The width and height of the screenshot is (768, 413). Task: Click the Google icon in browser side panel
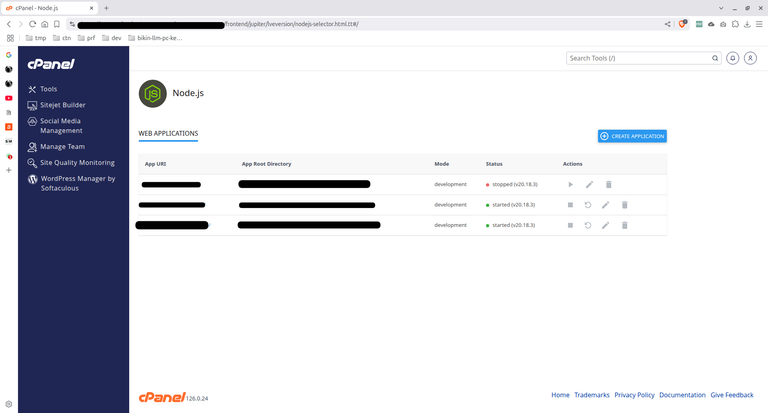click(x=9, y=55)
